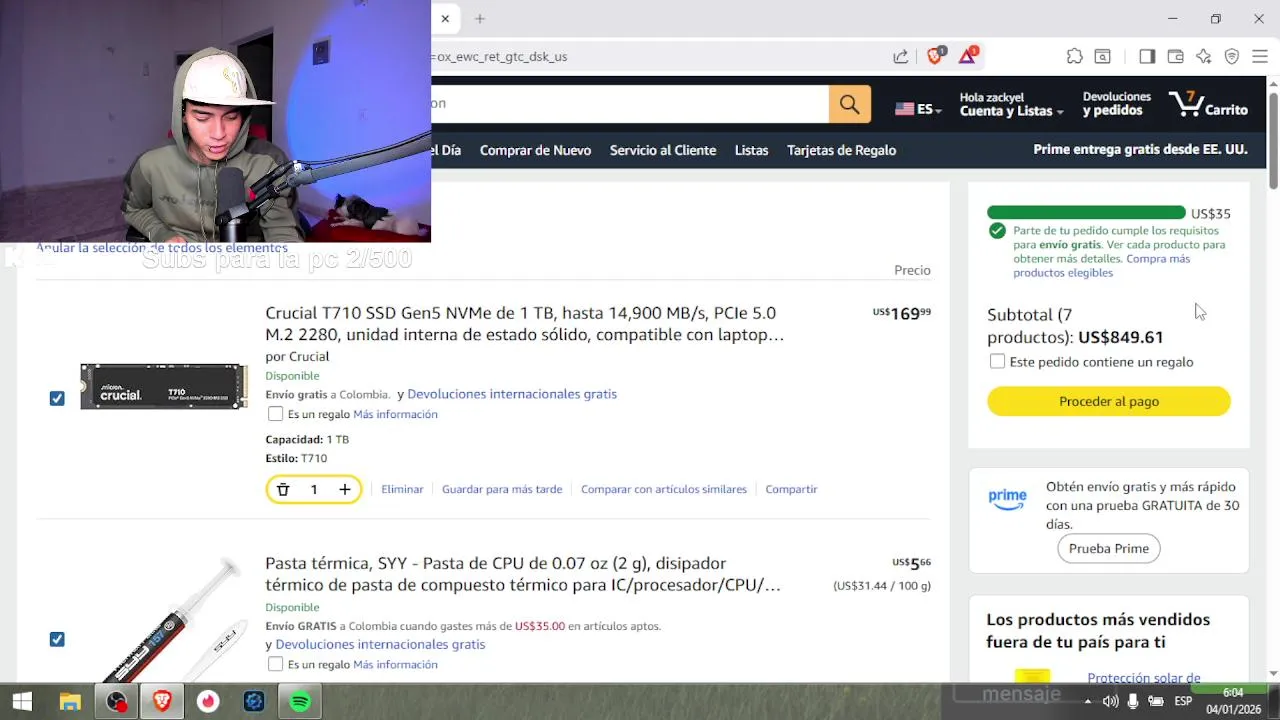Uncheck the Crucial T710 SSD selection checkbox
Viewport: 1280px width, 720px height.
[x=57, y=398]
